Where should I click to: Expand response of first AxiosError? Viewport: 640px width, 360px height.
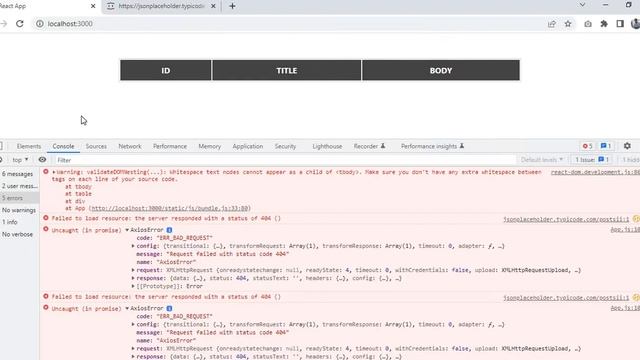click(x=133, y=278)
